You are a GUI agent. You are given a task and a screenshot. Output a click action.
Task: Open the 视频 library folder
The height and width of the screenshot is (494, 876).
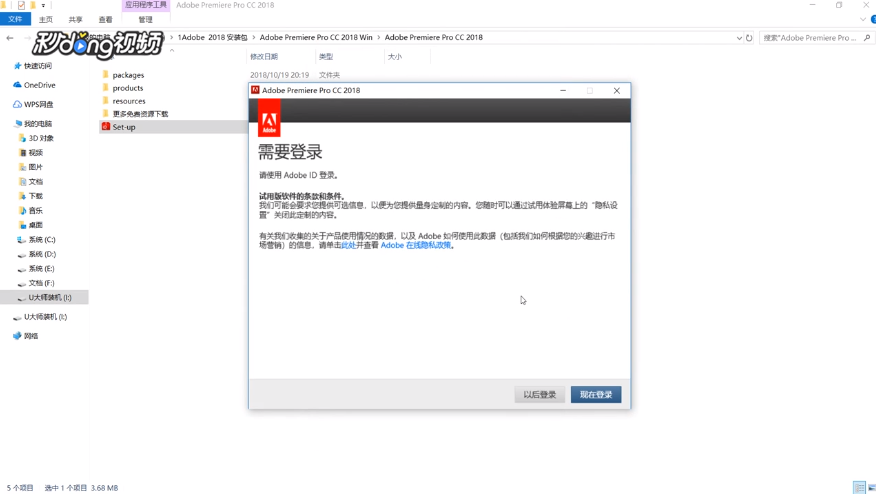(x=35, y=153)
